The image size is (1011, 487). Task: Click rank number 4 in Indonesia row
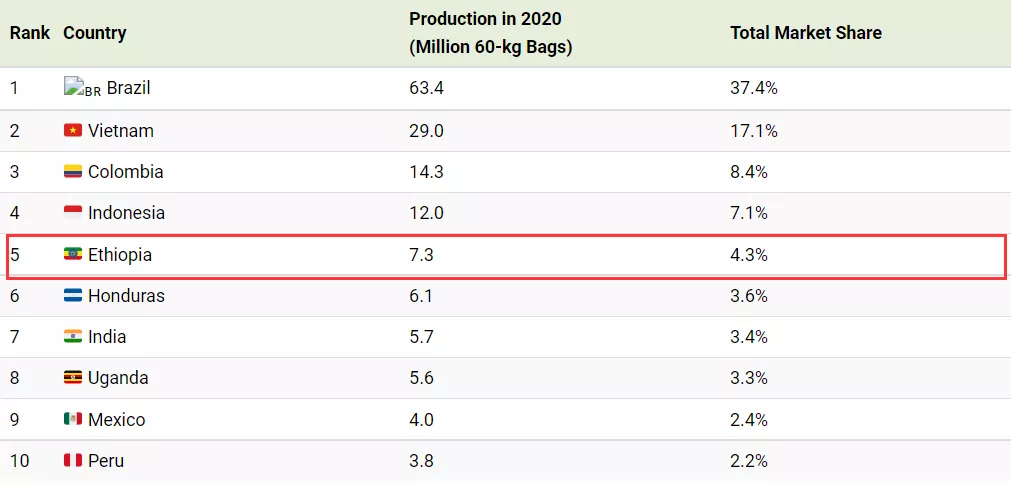(x=14, y=212)
